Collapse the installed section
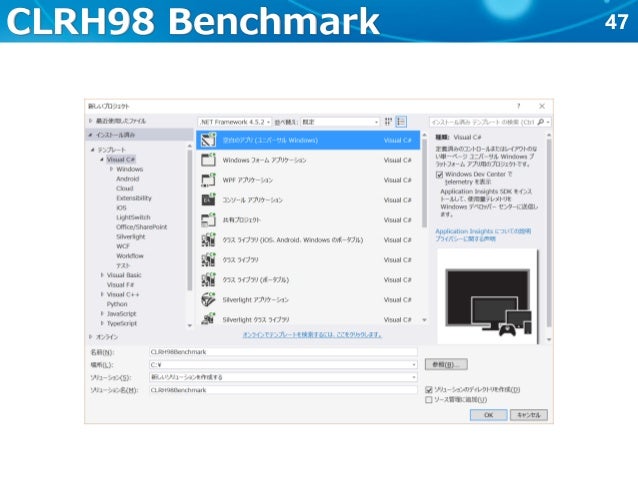The image size is (638, 479). (x=91, y=135)
